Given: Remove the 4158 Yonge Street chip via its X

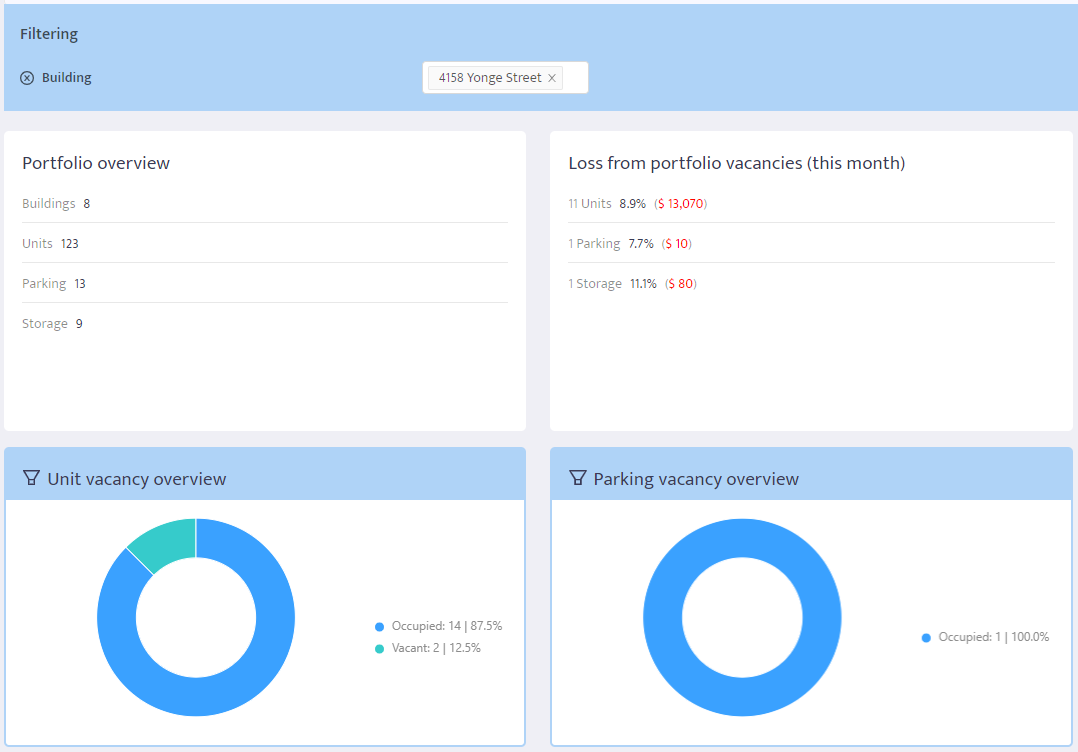Looking at the screenshot, I should point(551,77).
